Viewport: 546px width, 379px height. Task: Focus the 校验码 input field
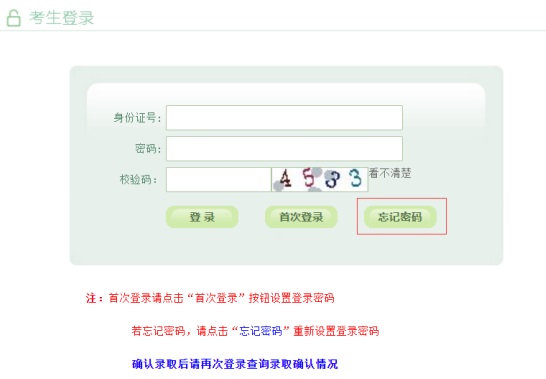tap(218, 179)
